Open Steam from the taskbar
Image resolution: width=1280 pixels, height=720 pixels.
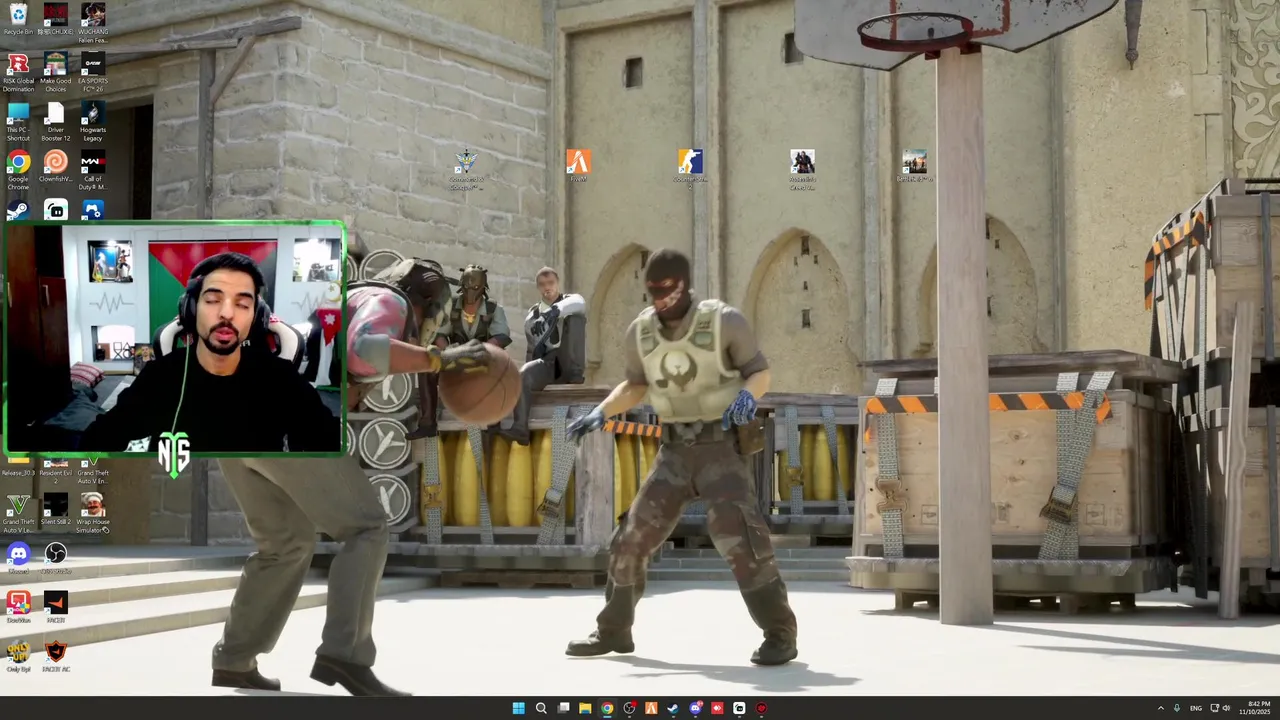coord(673,708)
